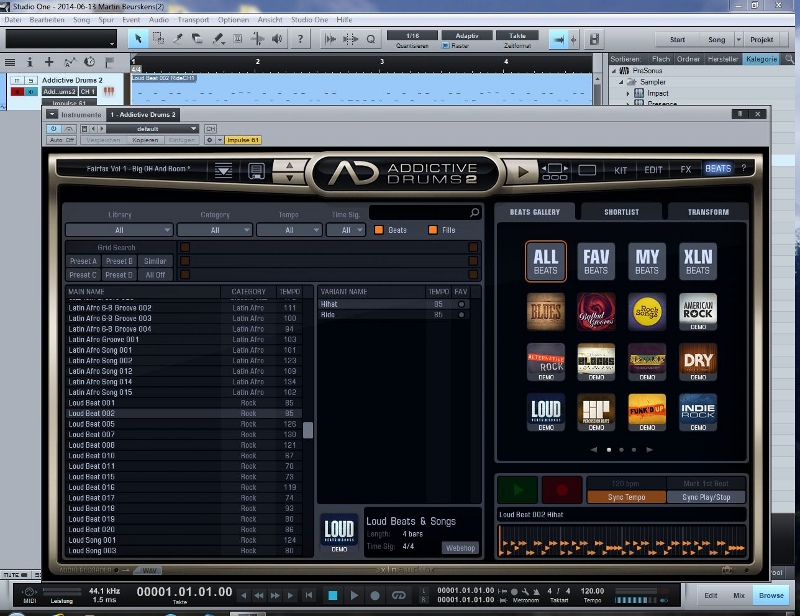This screenshot has height=616, width=800.
Task: Open the Transport menu
Action: point(193,19)
